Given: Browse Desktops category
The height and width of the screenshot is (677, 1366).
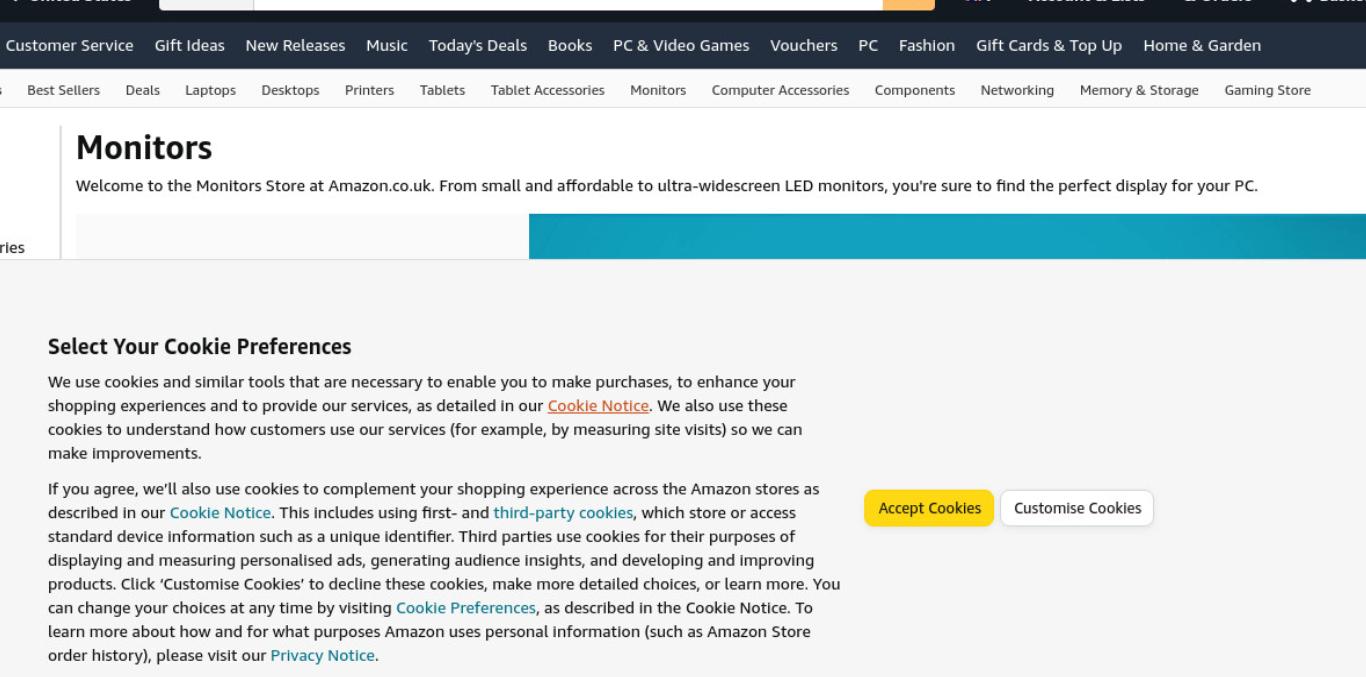Looking at the screenshot, I should [290, 90].
